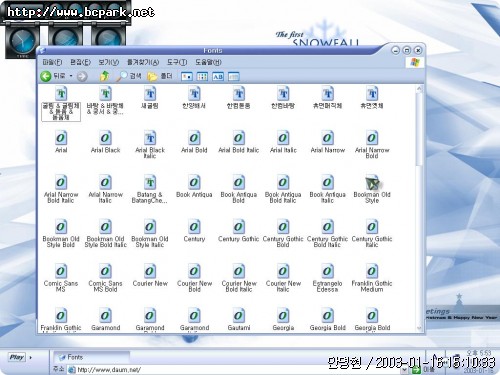Open the 도구(T) menu
Image resolution: width=500 pixels, height=375 pixels.
[177, 62]
